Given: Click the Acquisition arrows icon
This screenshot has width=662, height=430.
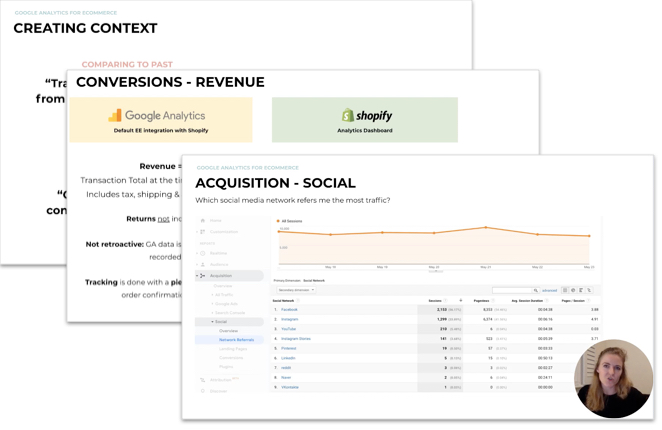Looking at the screenshot, I should [x=203, y=275].
